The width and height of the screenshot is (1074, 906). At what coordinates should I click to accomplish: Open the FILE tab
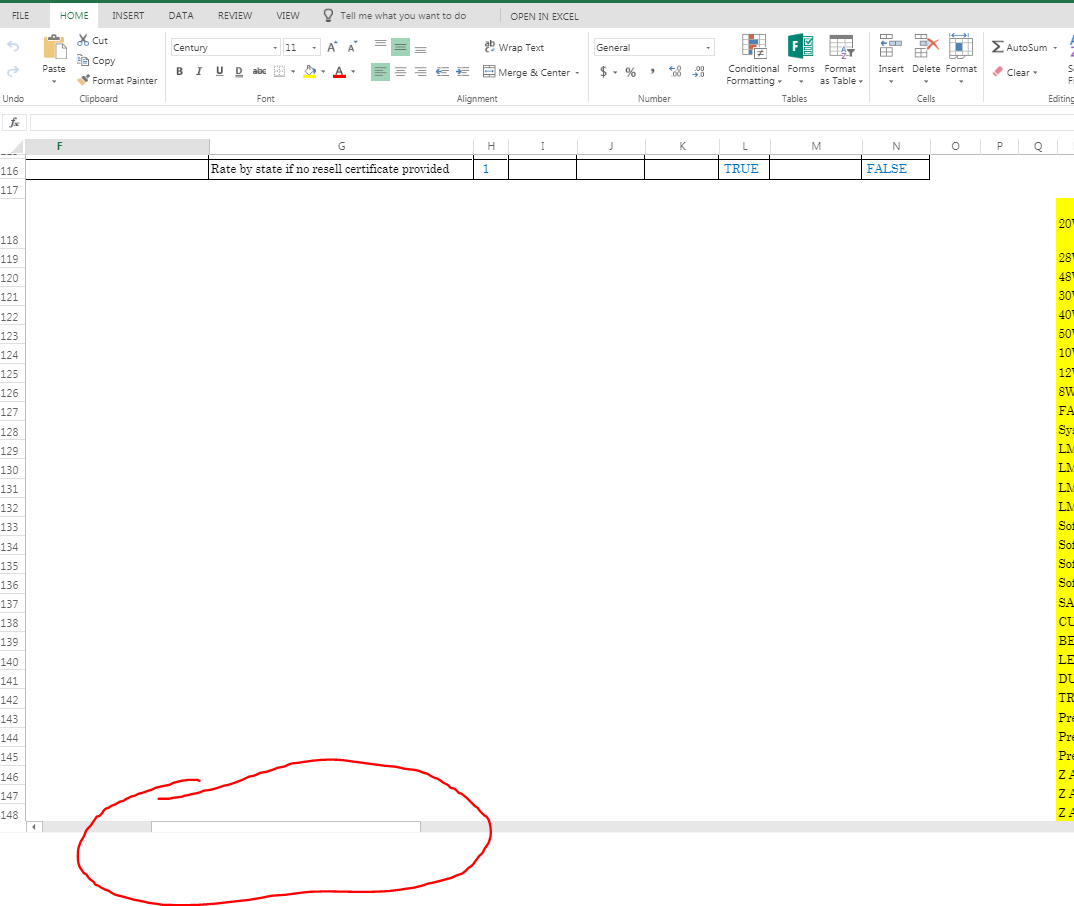21,15
